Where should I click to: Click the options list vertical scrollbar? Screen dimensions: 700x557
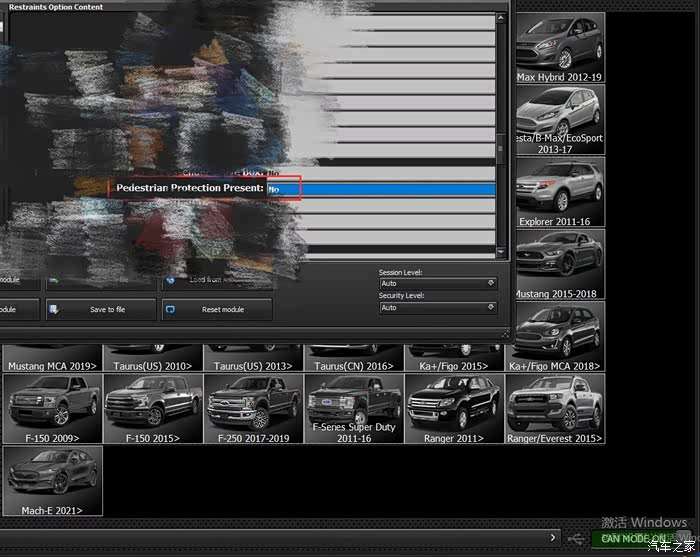click(502, 130)
